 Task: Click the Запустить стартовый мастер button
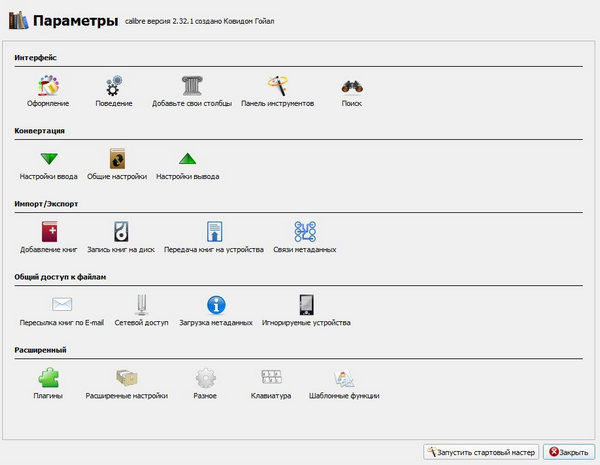tap(481, 452)
